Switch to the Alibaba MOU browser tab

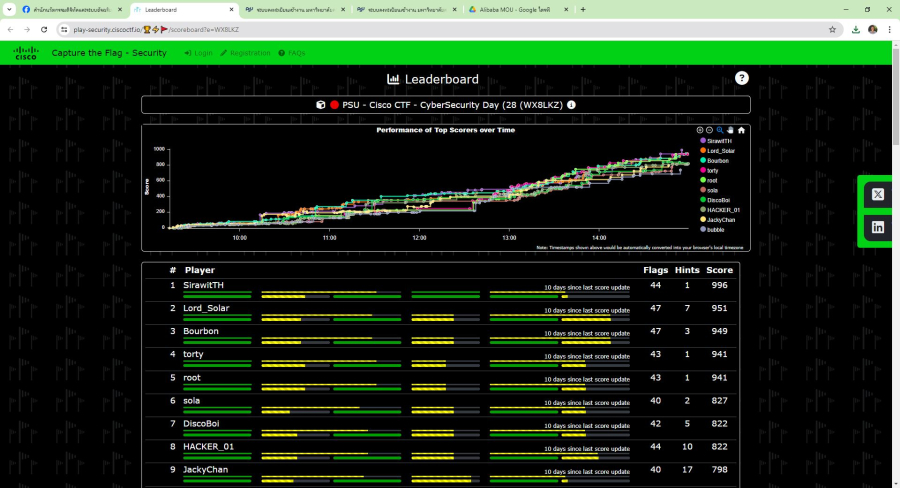click(x=515, y=9)
